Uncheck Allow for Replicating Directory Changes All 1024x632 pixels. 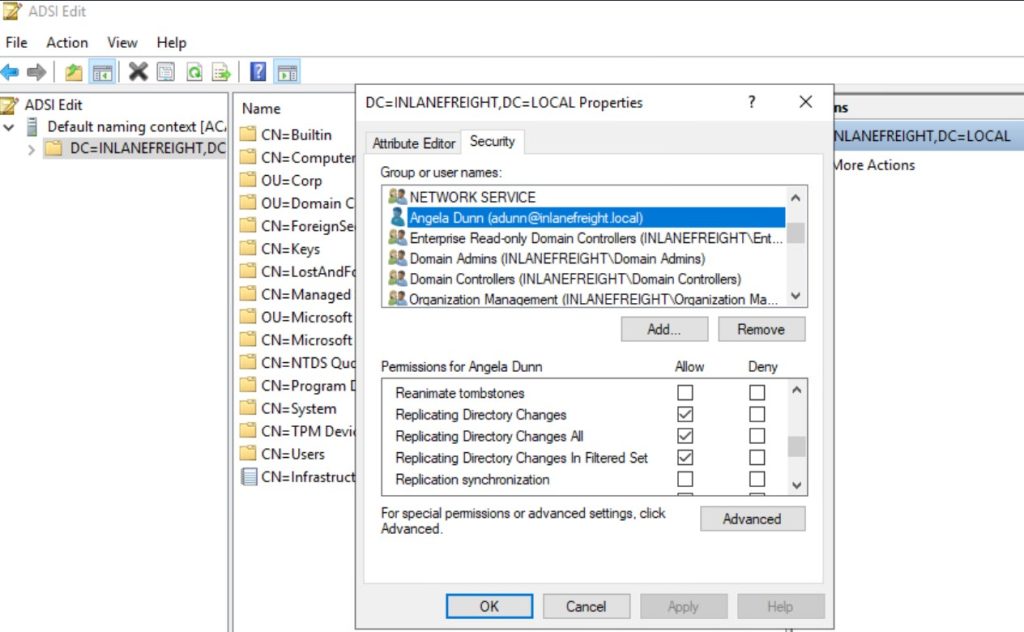click(685, 436)
